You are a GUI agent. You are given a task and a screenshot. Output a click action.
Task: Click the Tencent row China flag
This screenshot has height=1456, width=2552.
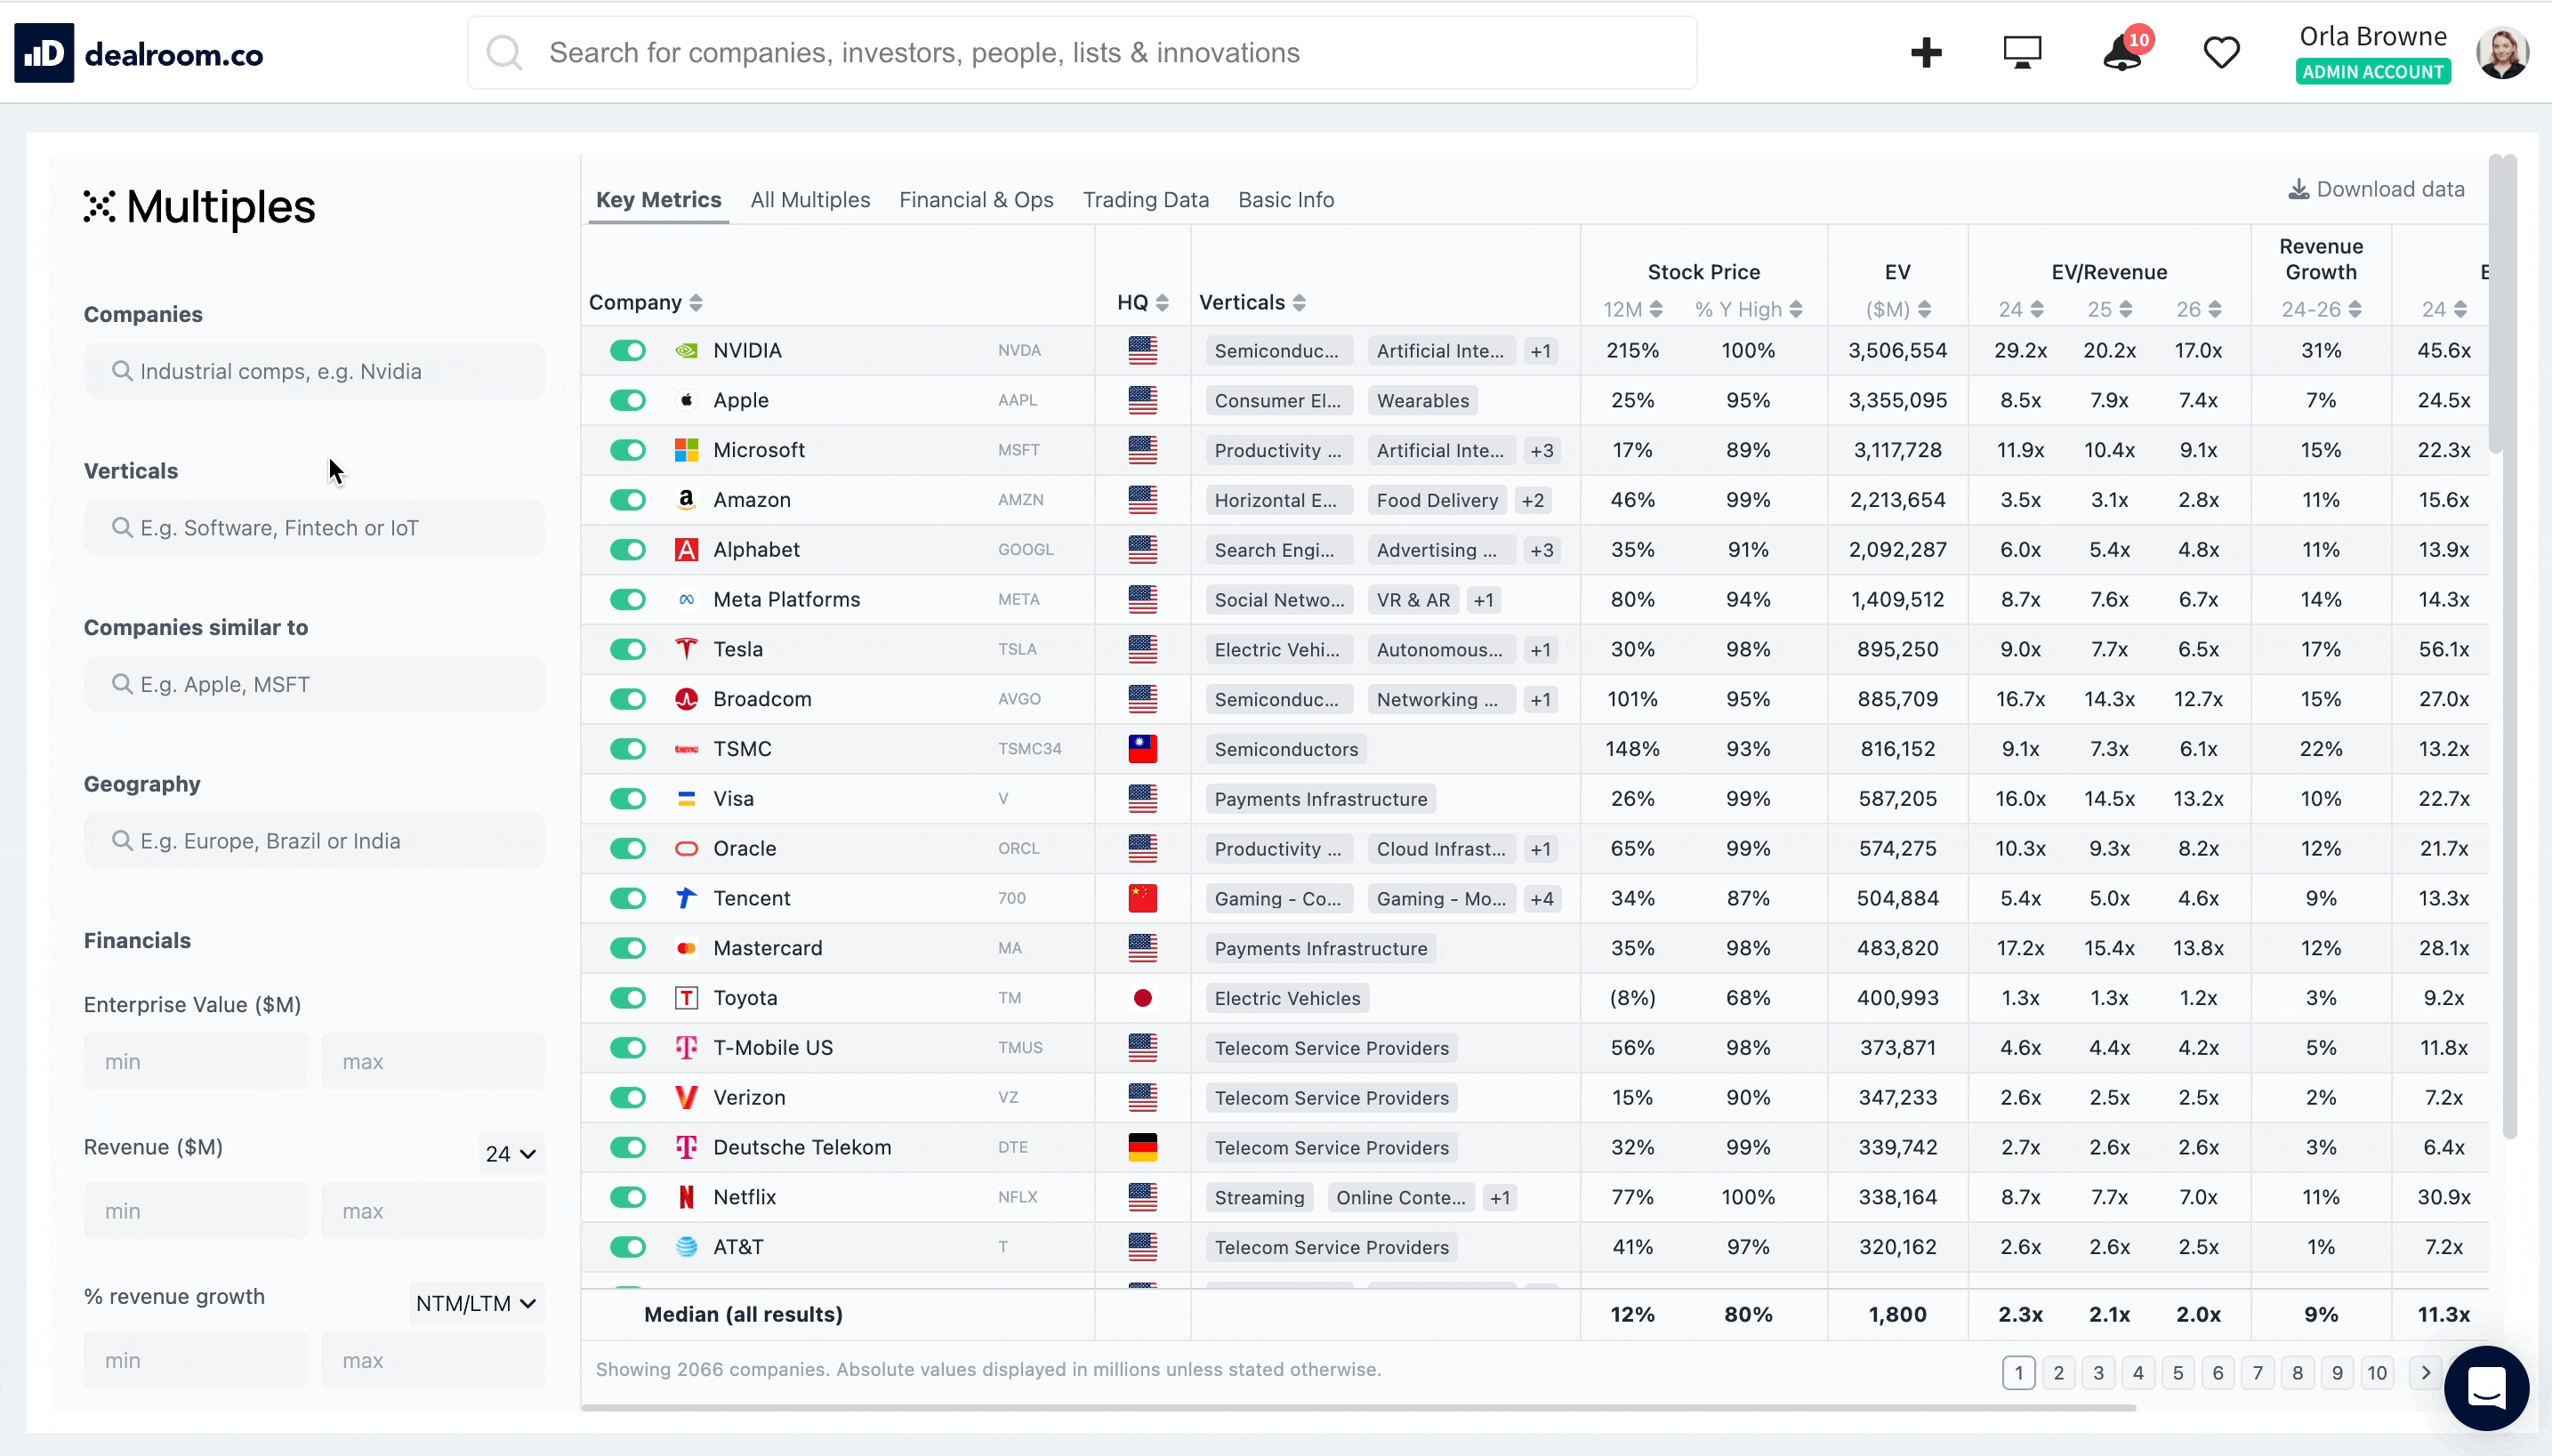1143,898
